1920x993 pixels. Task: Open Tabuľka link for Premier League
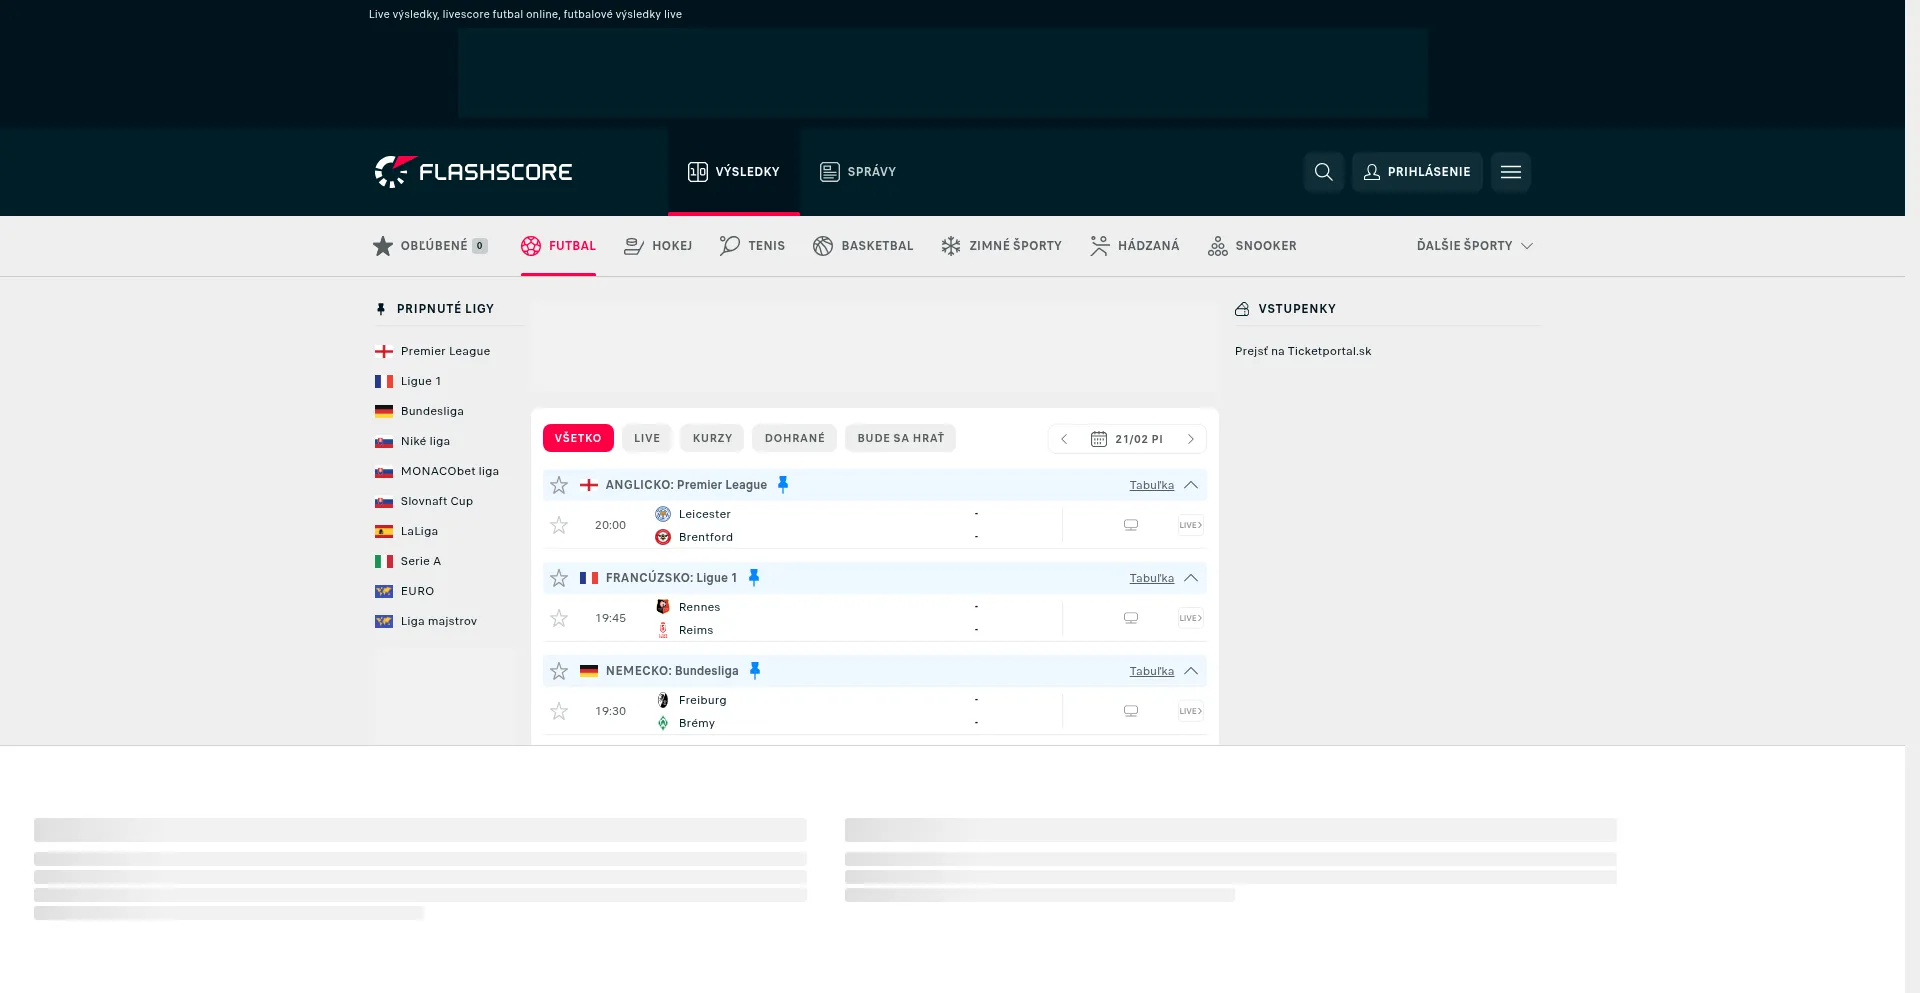(1152, 485)
